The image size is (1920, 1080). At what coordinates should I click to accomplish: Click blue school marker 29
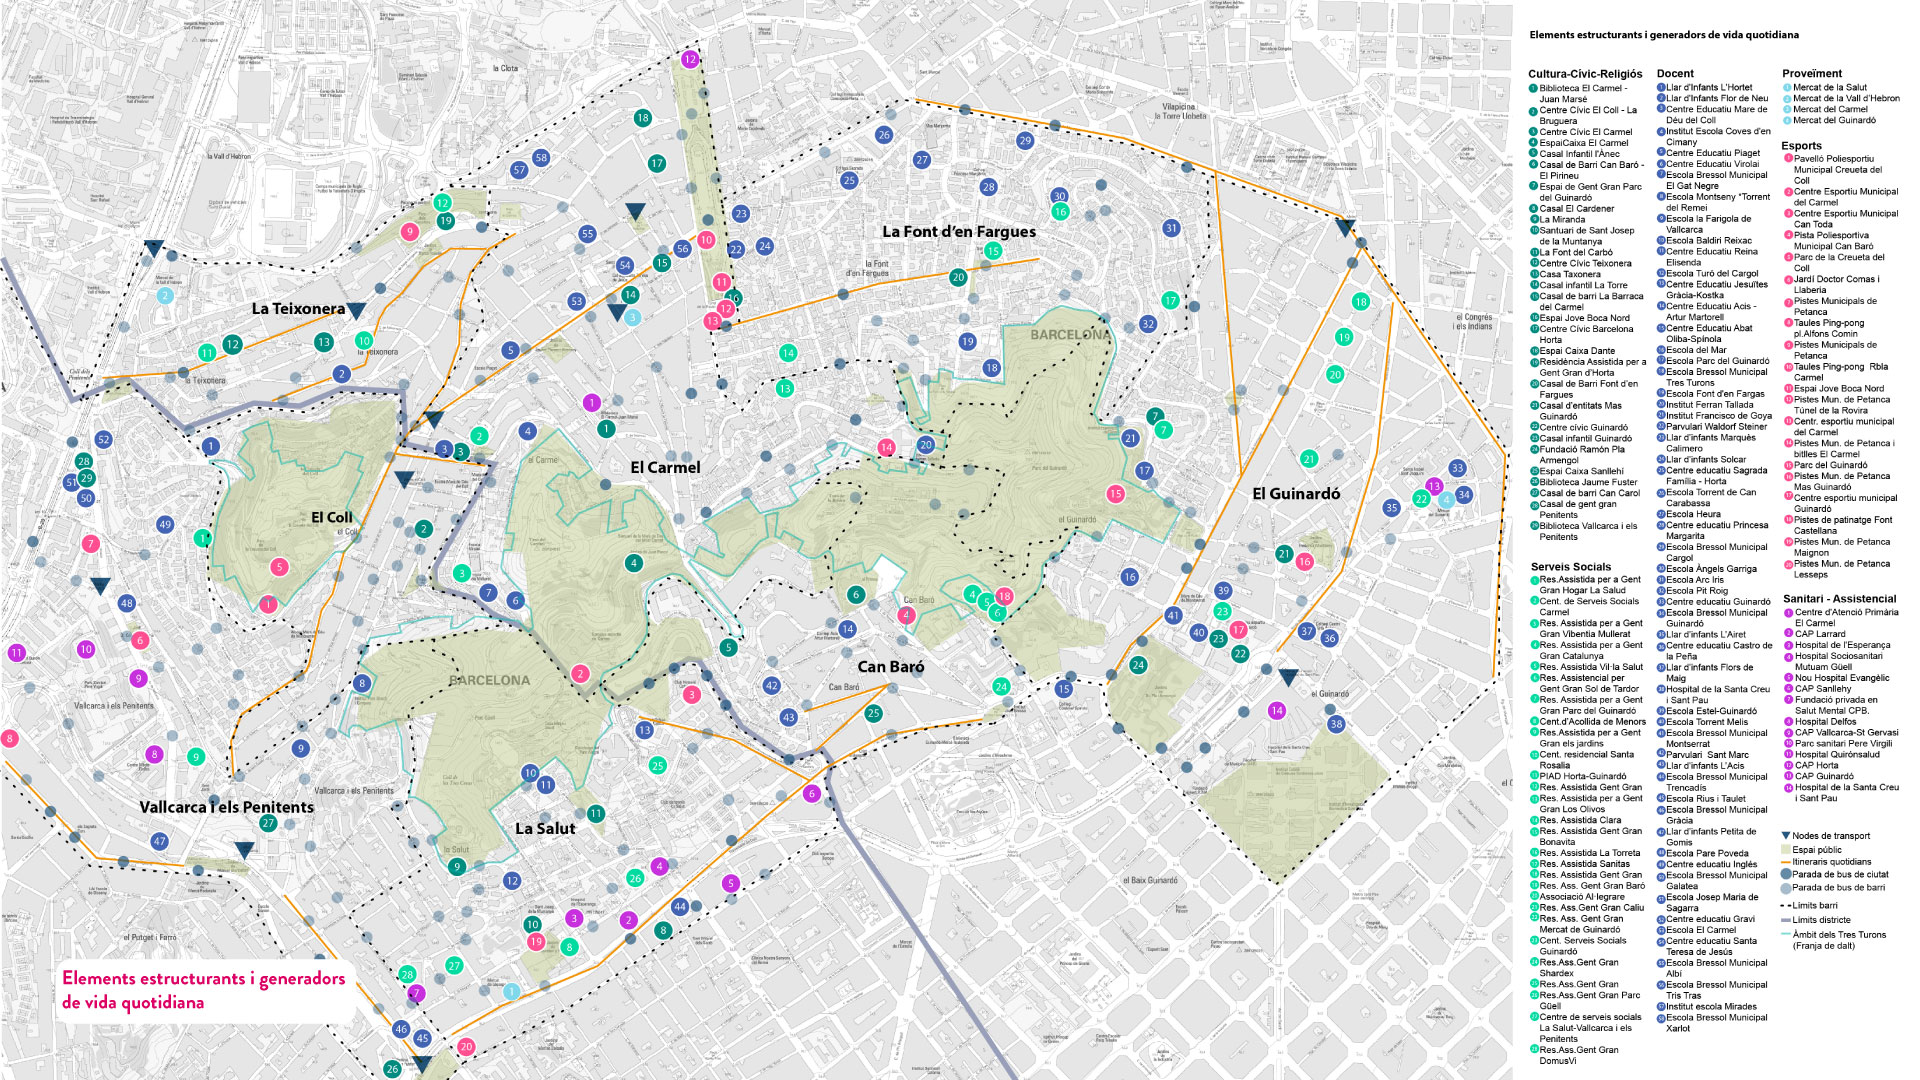coord(1025,140)
